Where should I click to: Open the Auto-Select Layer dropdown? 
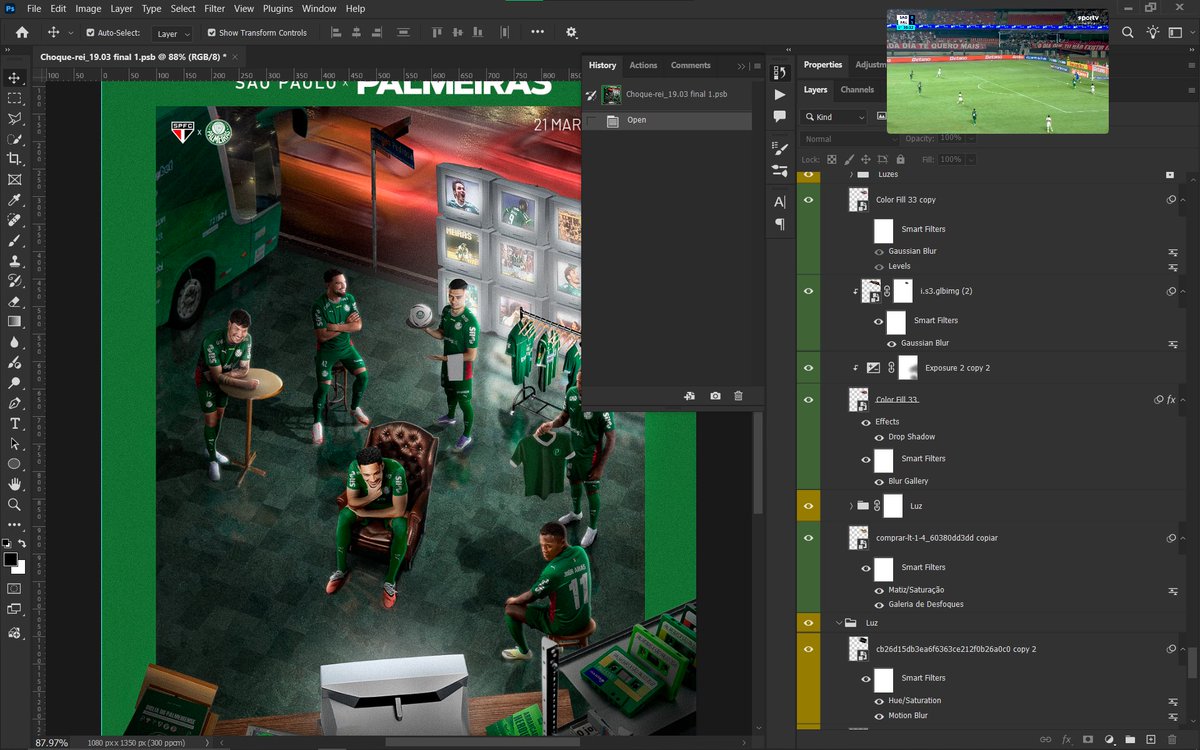(172, 33)
